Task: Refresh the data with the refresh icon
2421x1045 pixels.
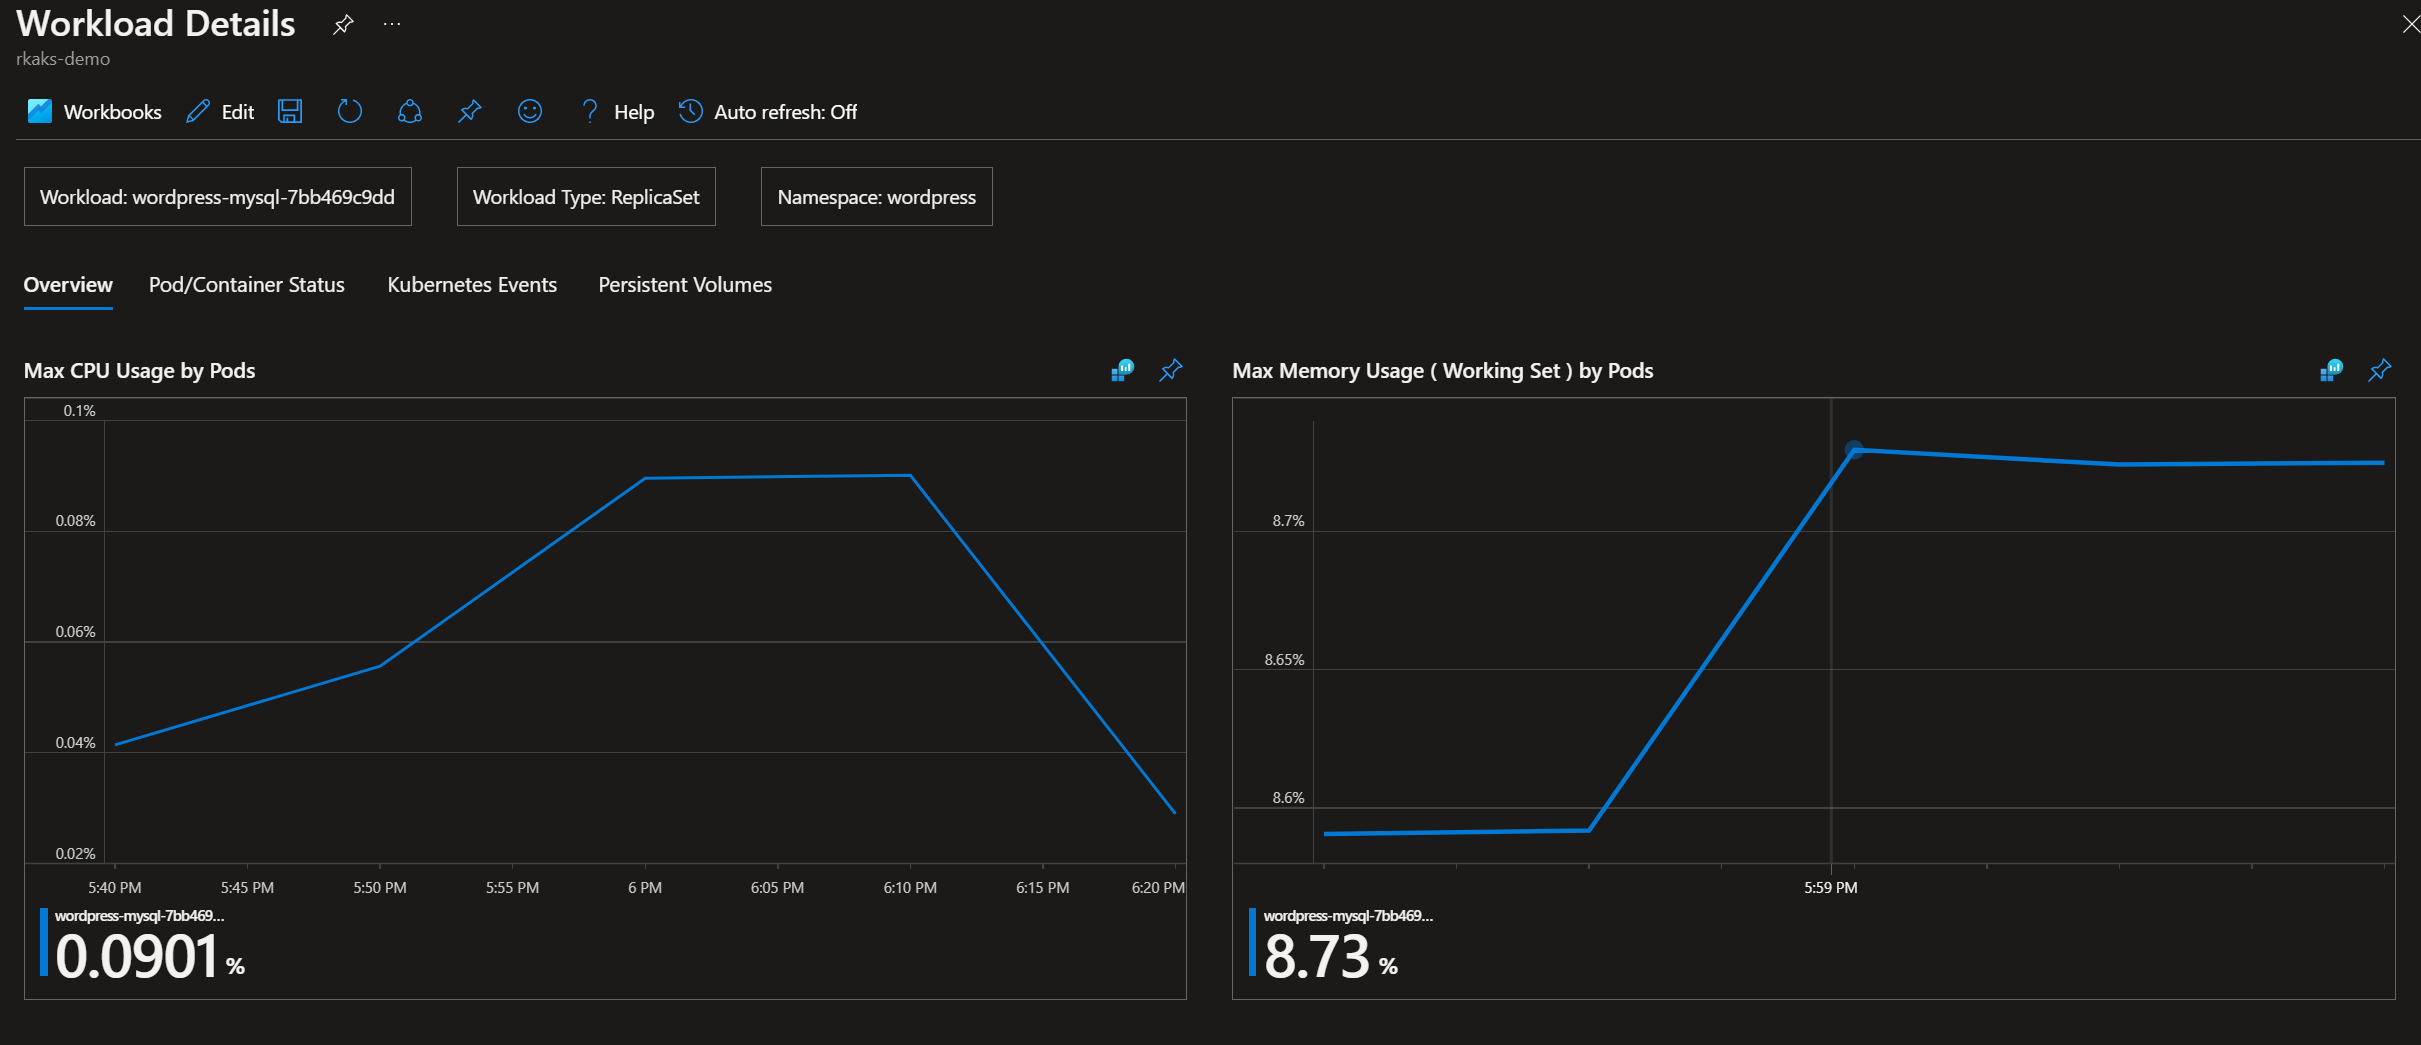Action: tap(349, 112)
